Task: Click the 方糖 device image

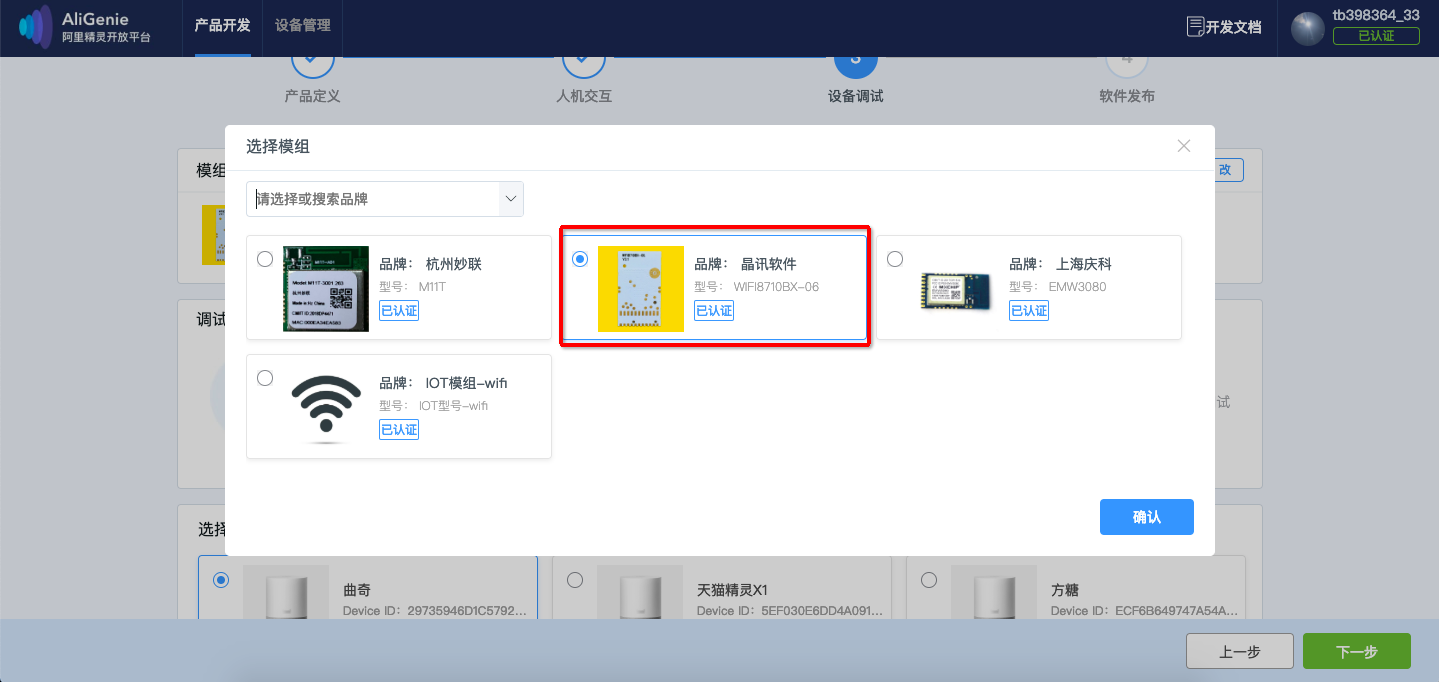Action: click(x=994, y=590)
